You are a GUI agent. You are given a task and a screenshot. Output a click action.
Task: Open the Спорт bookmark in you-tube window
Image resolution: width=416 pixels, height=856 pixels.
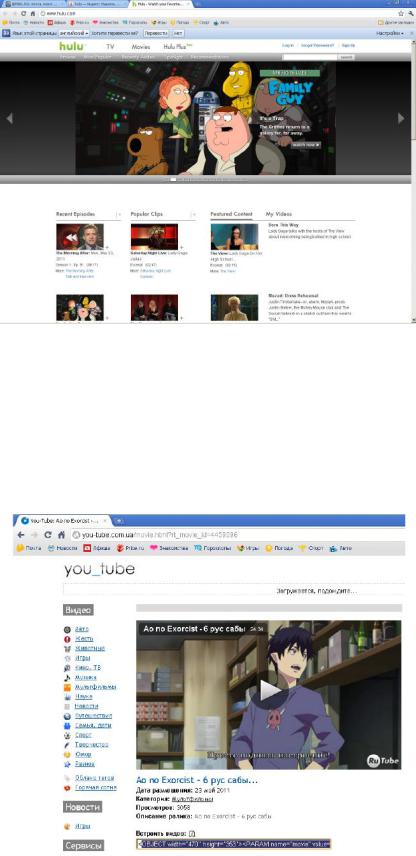311,548
